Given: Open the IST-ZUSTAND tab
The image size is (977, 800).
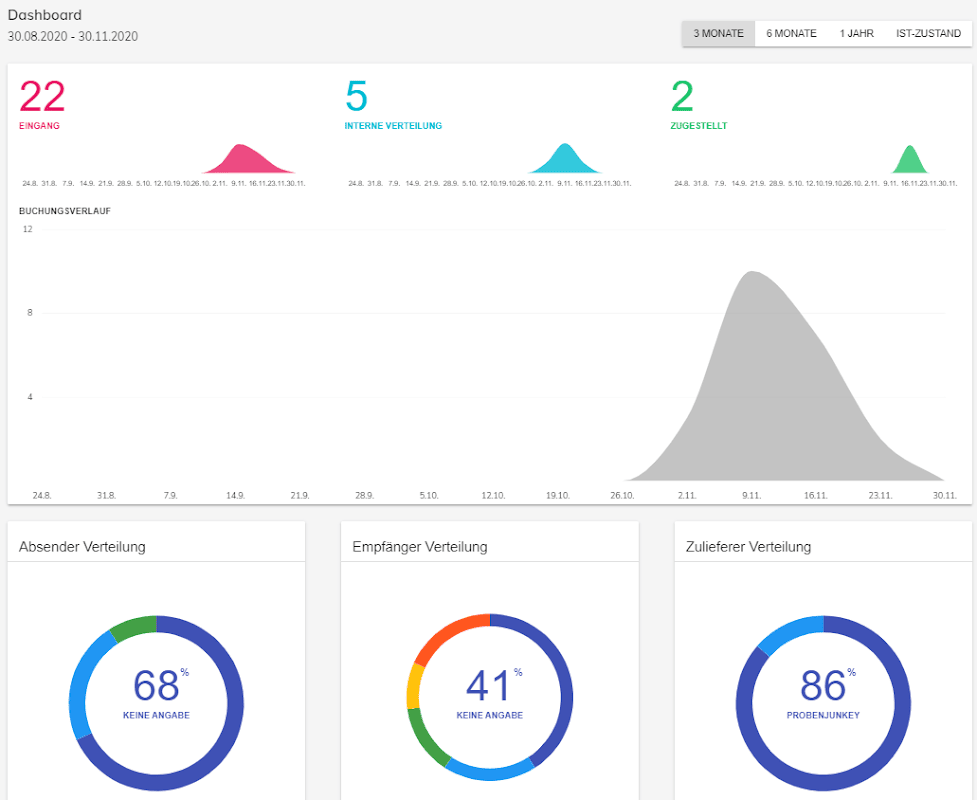Looking at the screenshot, I should tap(928, 34).
